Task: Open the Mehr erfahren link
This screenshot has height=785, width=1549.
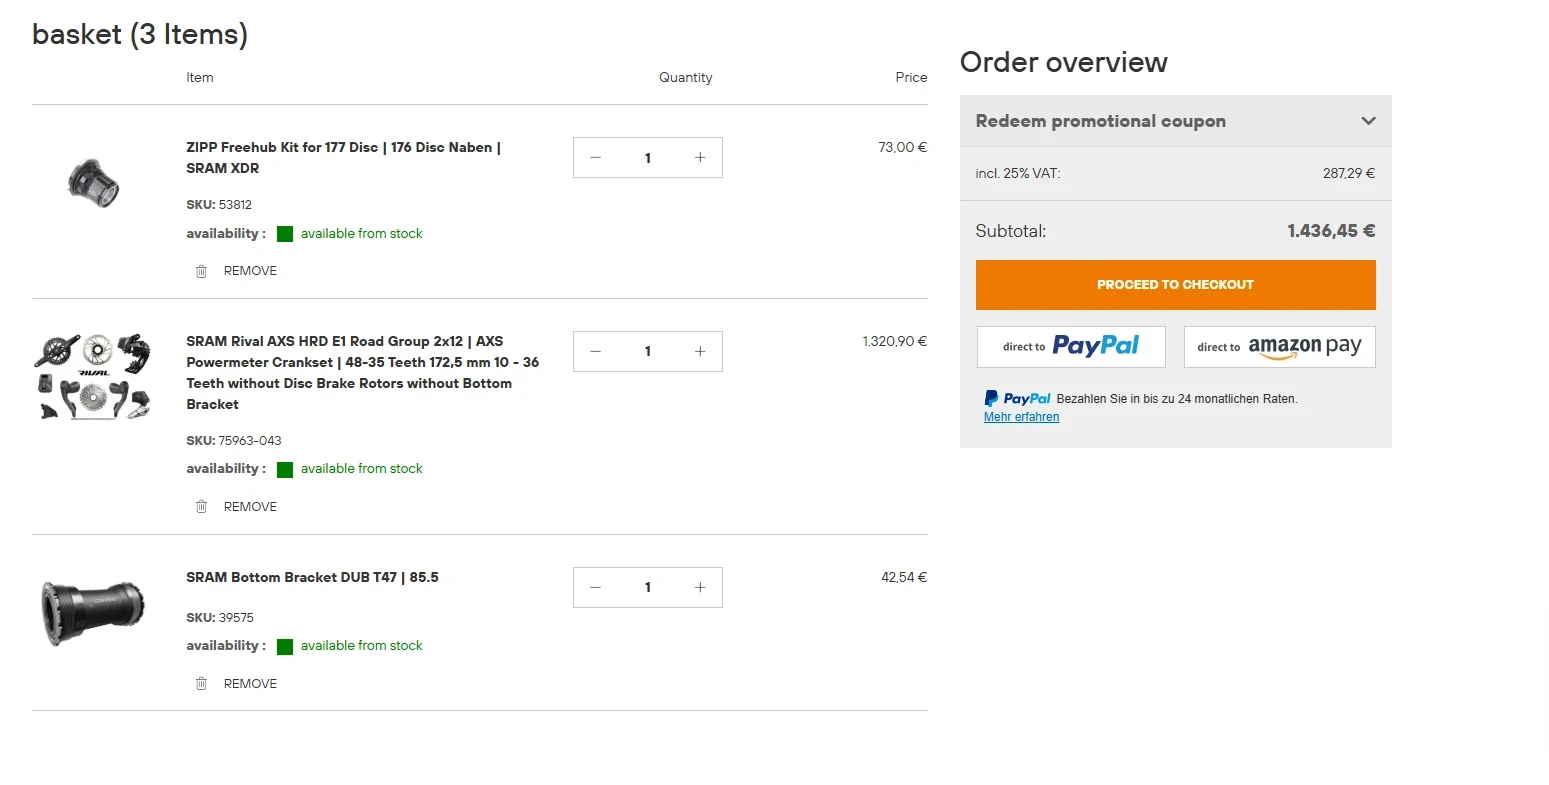Action: pos(1021,417)
